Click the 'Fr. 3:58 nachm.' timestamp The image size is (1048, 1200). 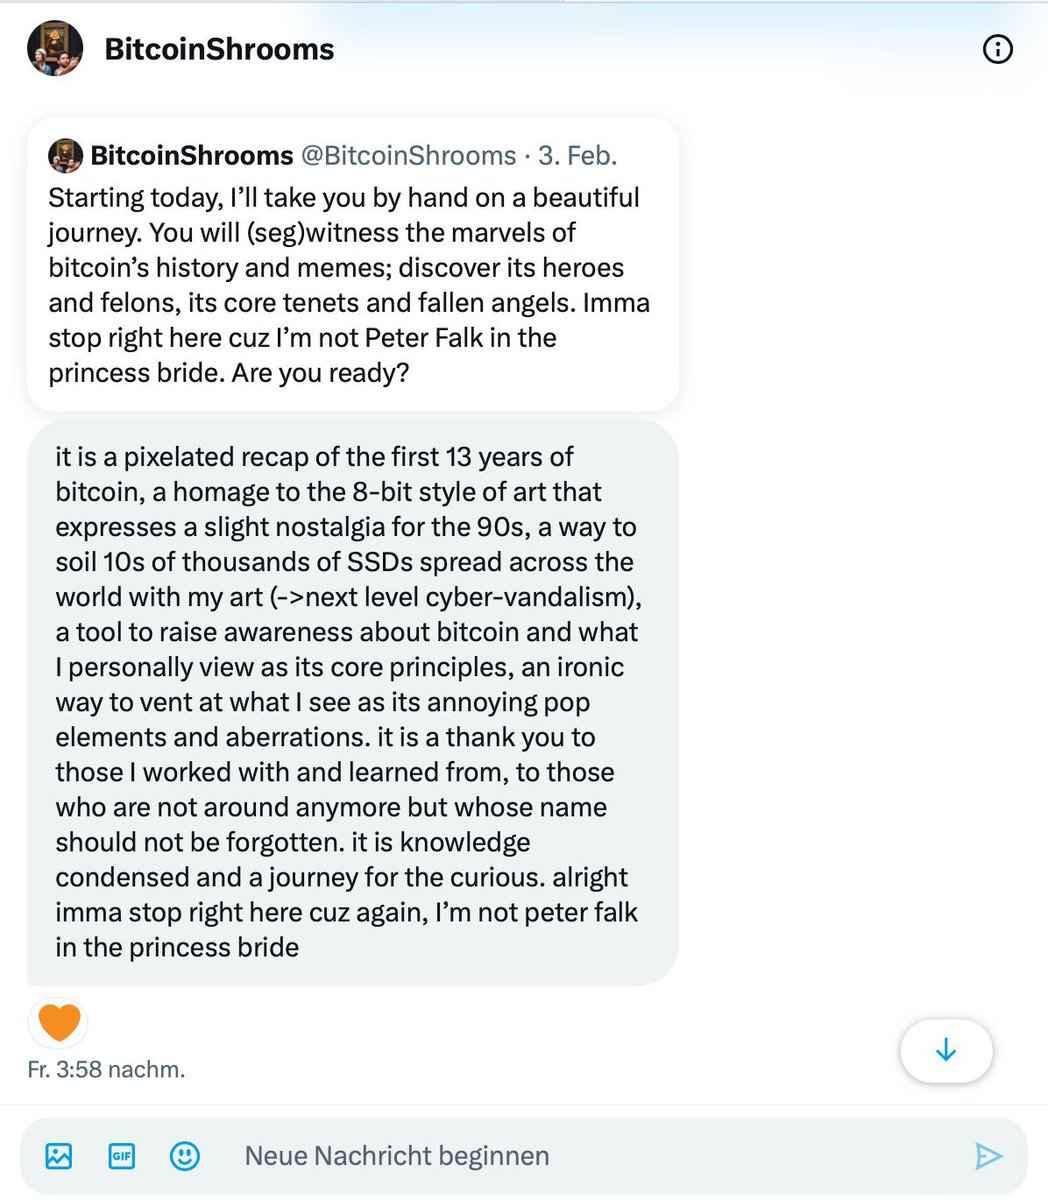[x=106, y=1069]
